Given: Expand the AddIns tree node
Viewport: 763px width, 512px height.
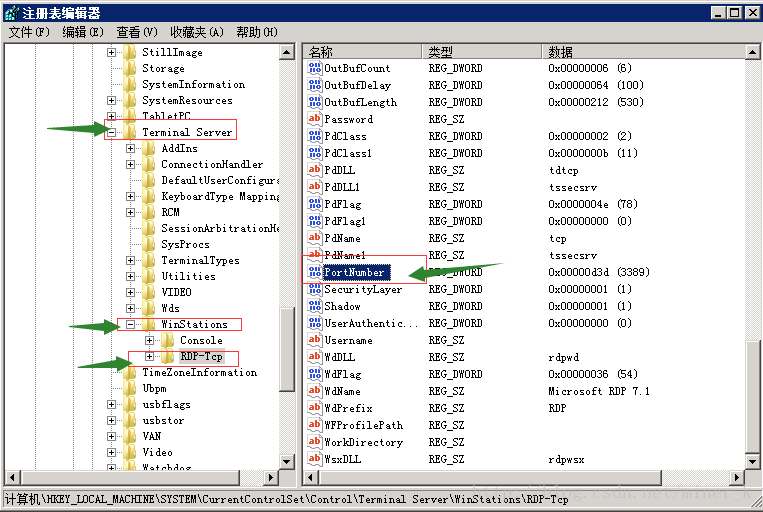Looking at the screenshot, I should coord(131,148).
